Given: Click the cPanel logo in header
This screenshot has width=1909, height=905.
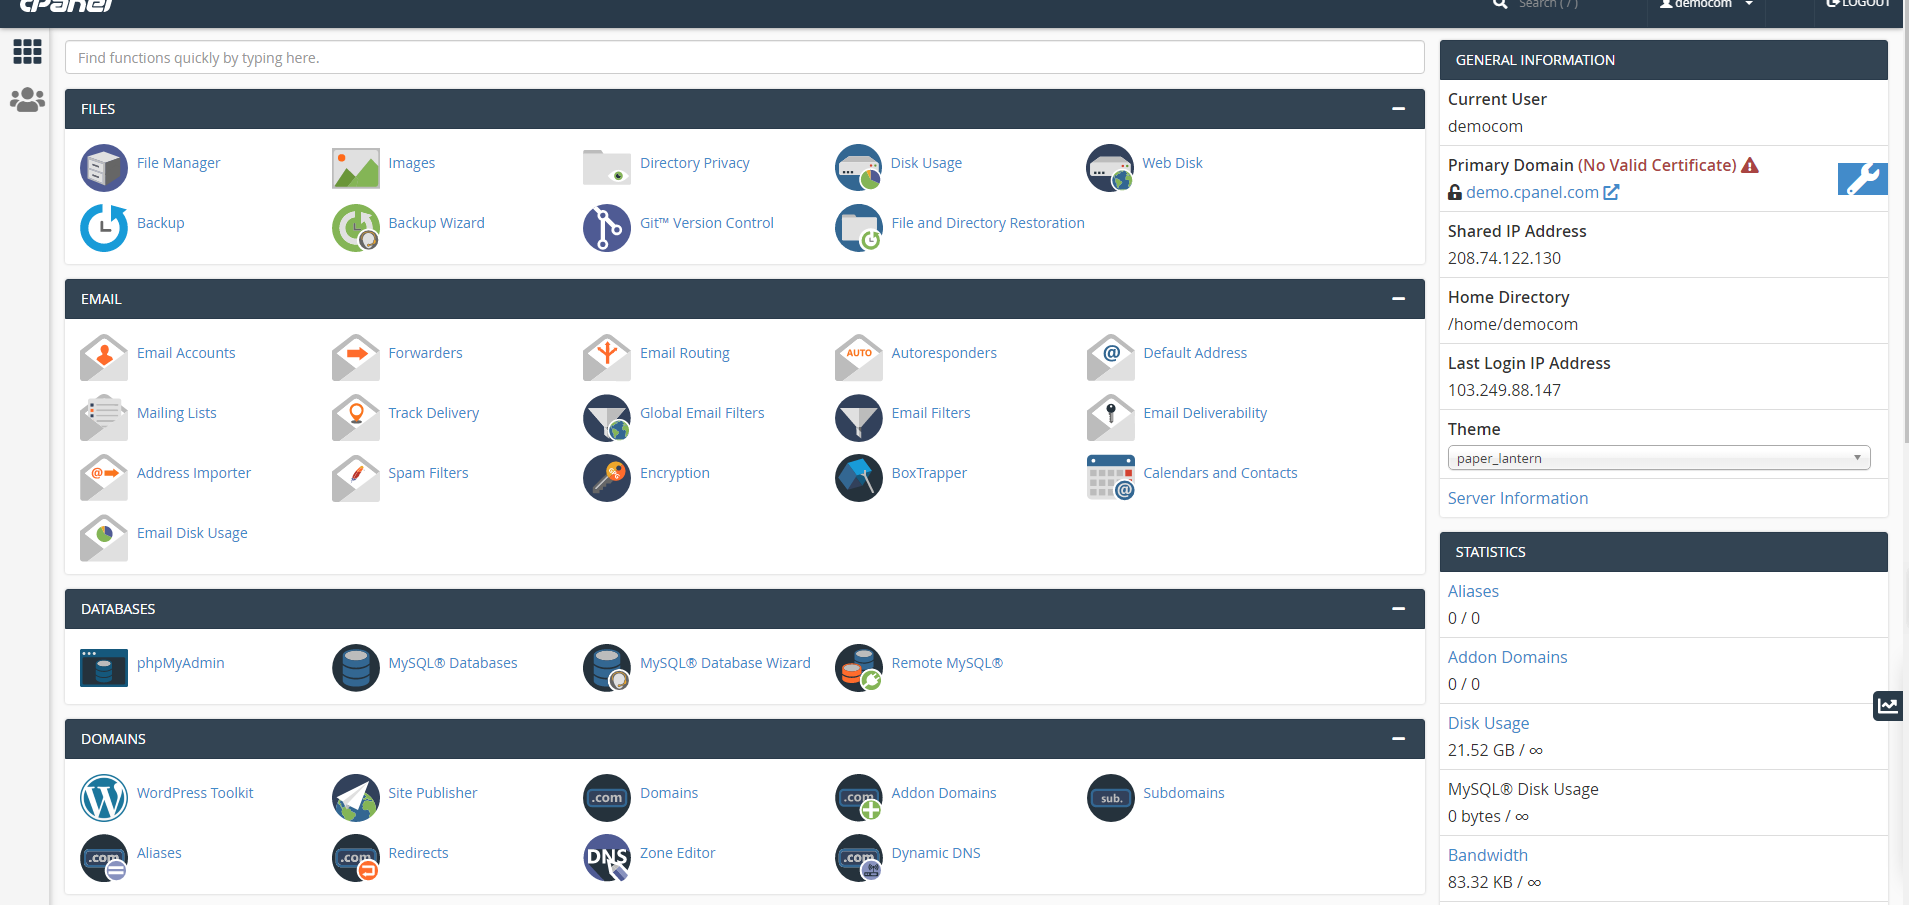Looking at the screenshot, I should pos(66,5).
